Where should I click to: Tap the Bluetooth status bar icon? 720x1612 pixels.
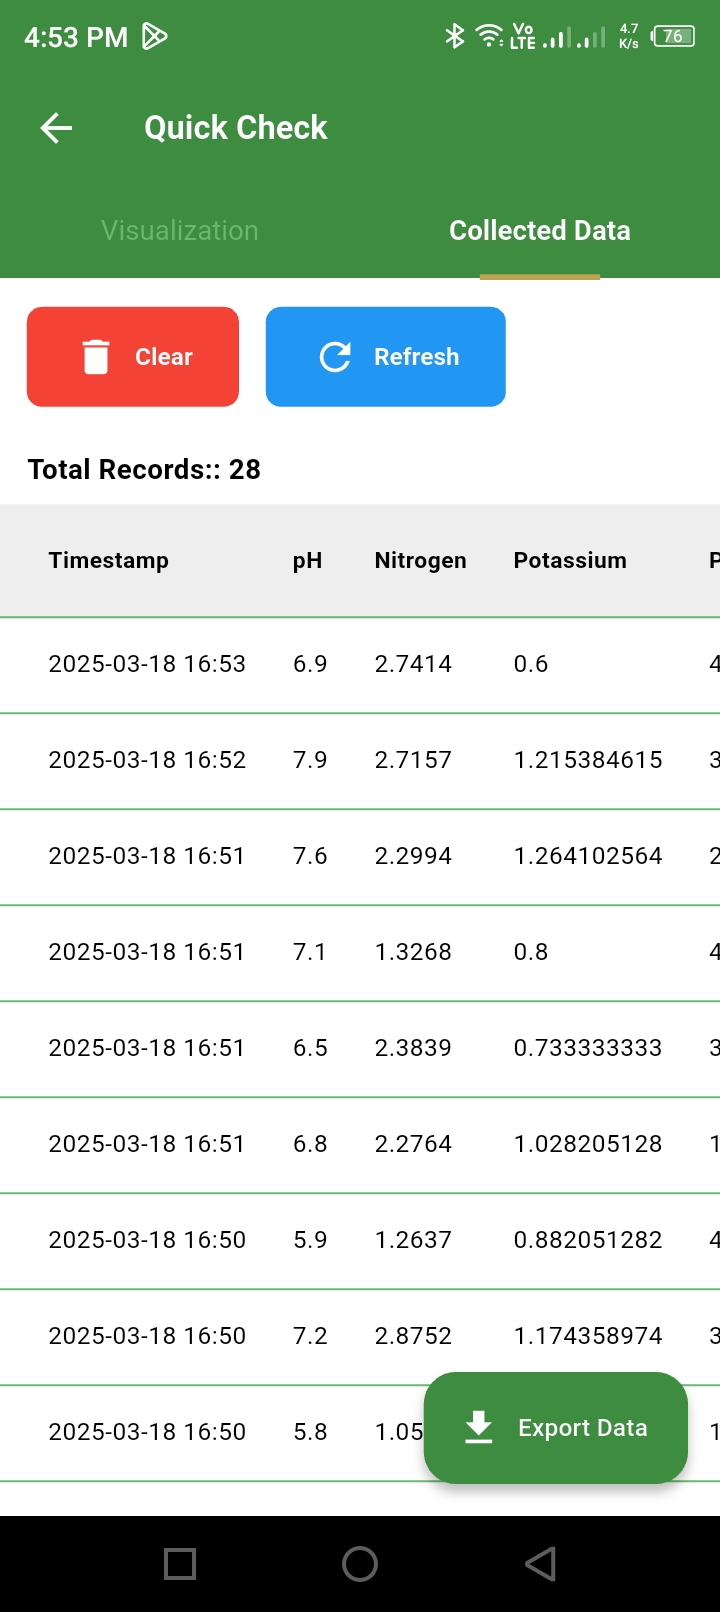[455, 37]
